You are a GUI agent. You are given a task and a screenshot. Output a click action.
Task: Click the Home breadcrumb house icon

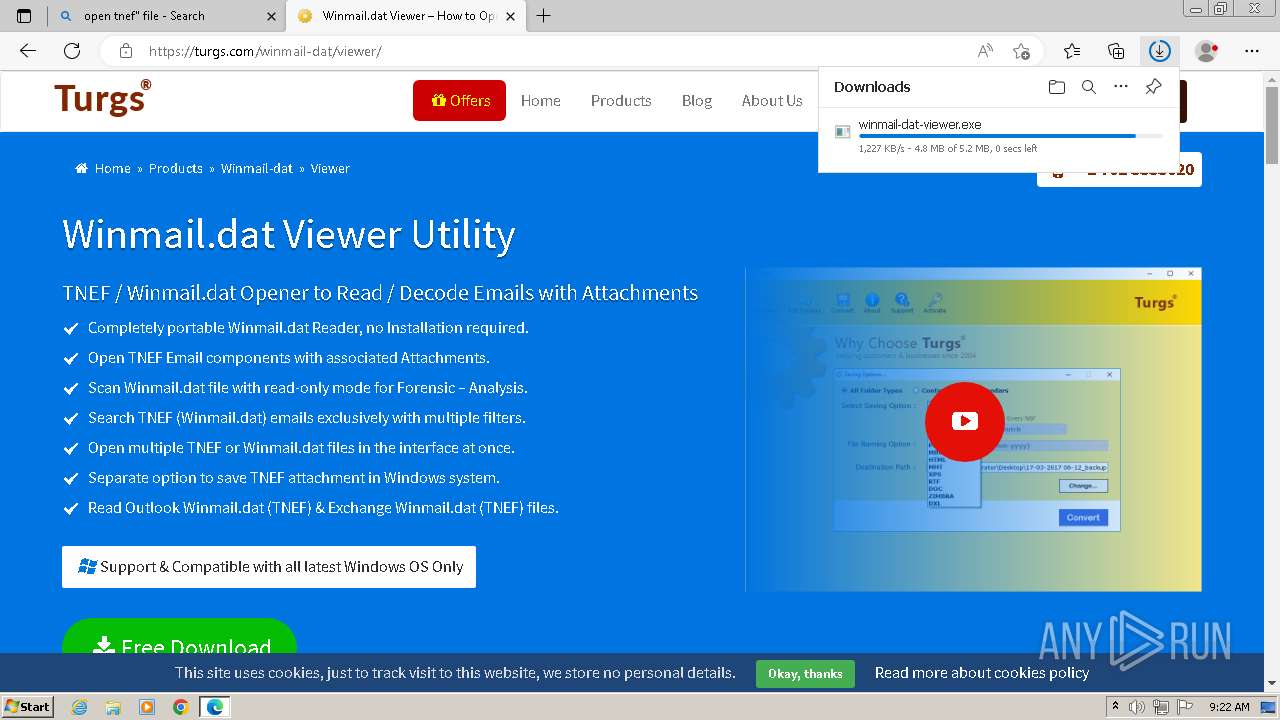click(x=81, y=168)
